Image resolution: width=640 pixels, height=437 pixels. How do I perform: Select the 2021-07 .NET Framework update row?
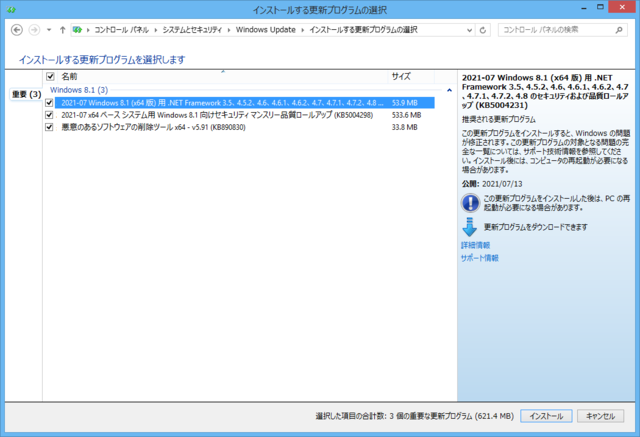point(244,103)
